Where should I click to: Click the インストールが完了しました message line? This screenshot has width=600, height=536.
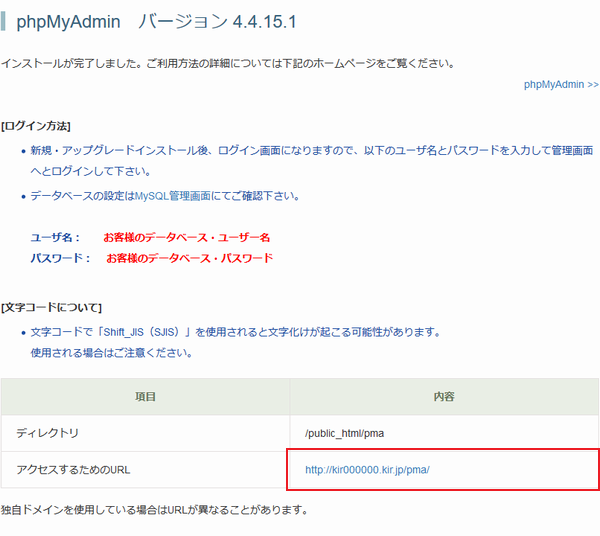pos(228,64)
